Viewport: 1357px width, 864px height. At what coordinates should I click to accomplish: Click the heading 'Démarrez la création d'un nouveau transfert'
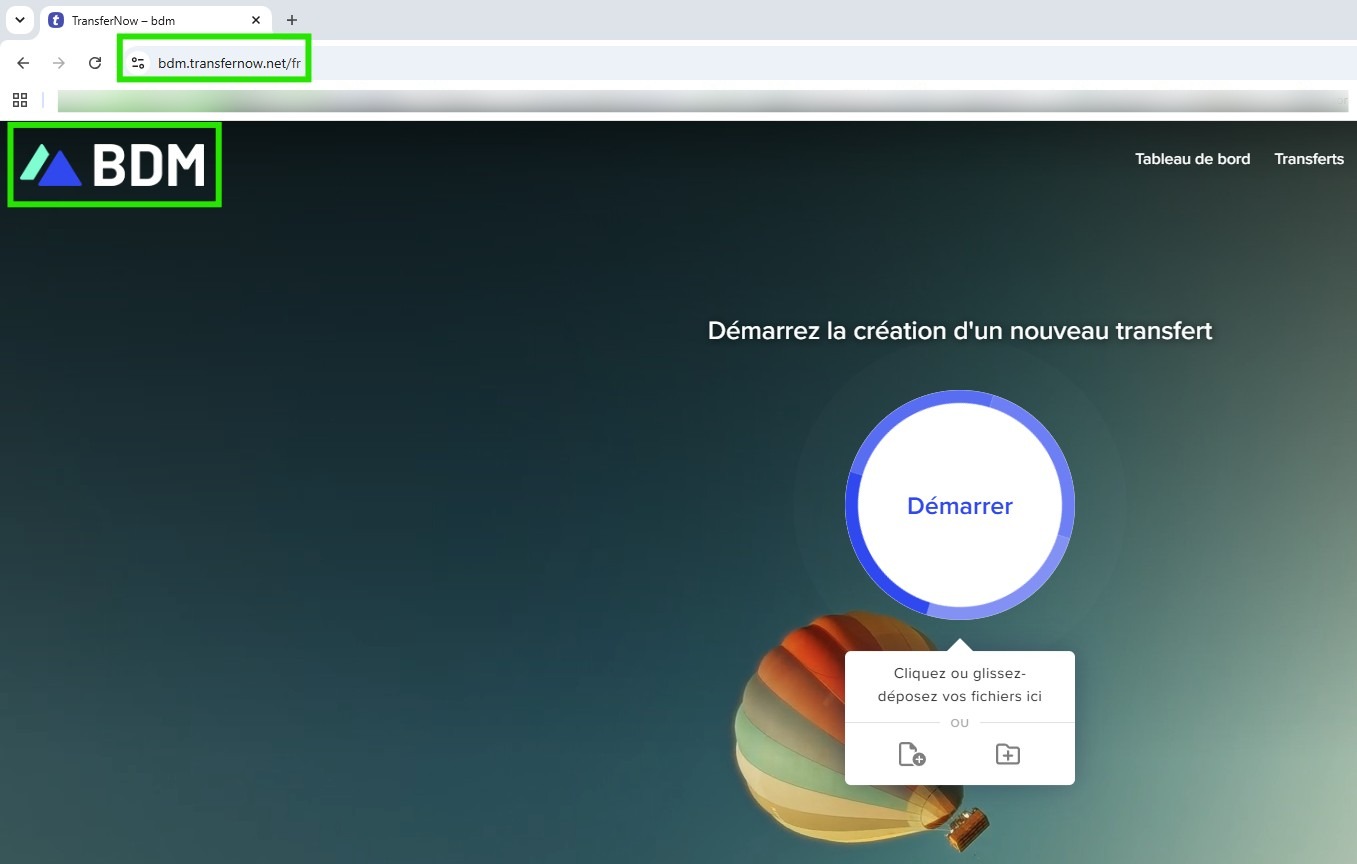pyautogui.click(x=960, y=330)
